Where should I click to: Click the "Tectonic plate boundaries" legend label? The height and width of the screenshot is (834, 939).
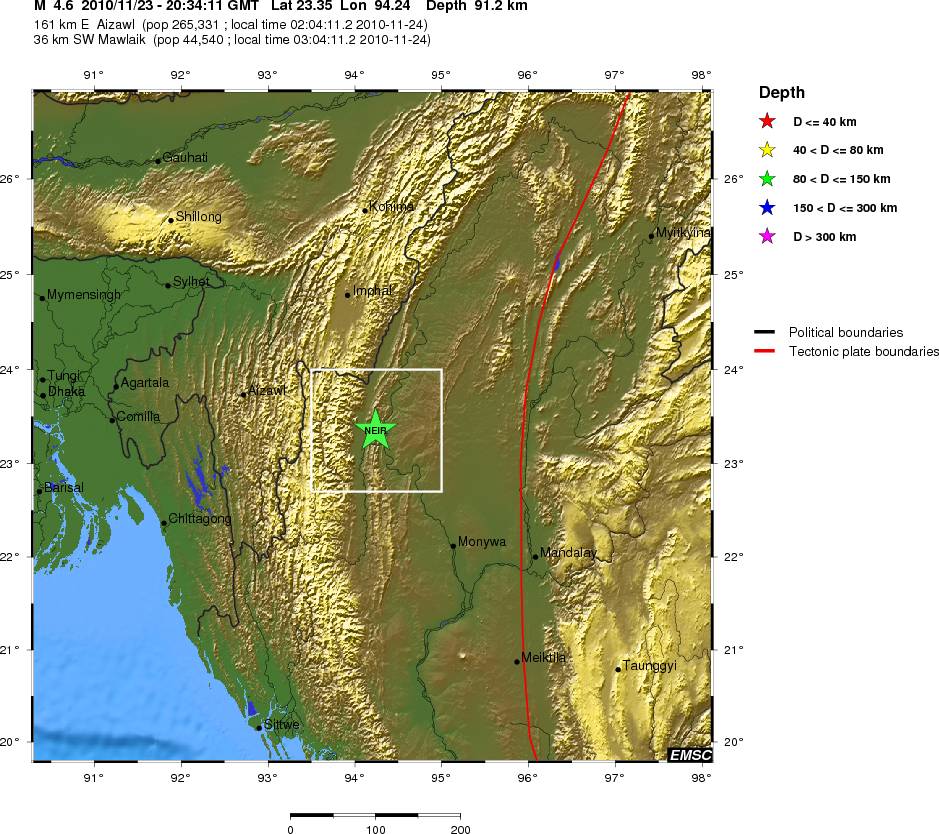pyautogui.click(x=864, y=351)
